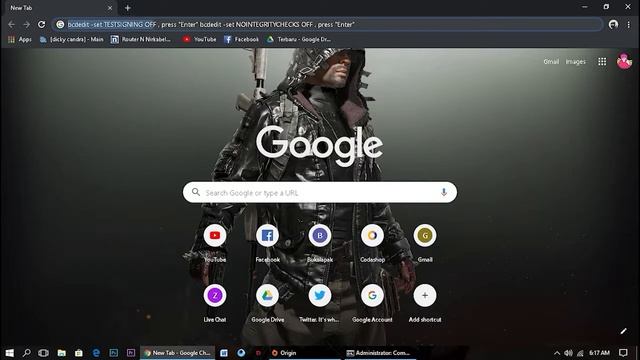
Task: Open the Chrome profile avatar in toolbar
Action: (613, 24)
